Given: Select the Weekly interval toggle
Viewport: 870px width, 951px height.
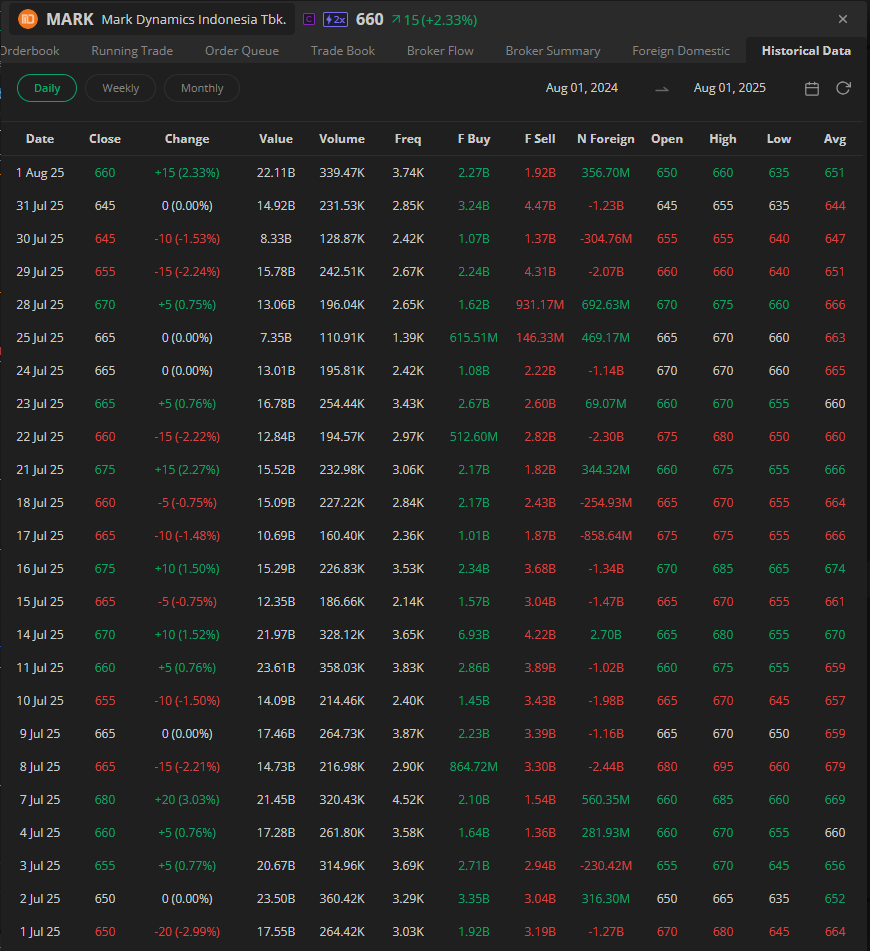Looking at the screenshot, I should coord(120,88).
